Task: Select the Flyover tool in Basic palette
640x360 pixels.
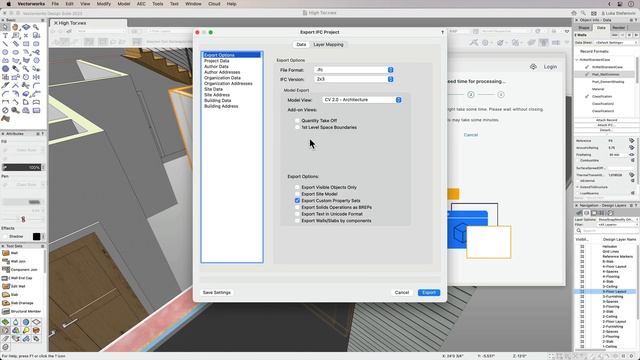Action: pos(26,27)
